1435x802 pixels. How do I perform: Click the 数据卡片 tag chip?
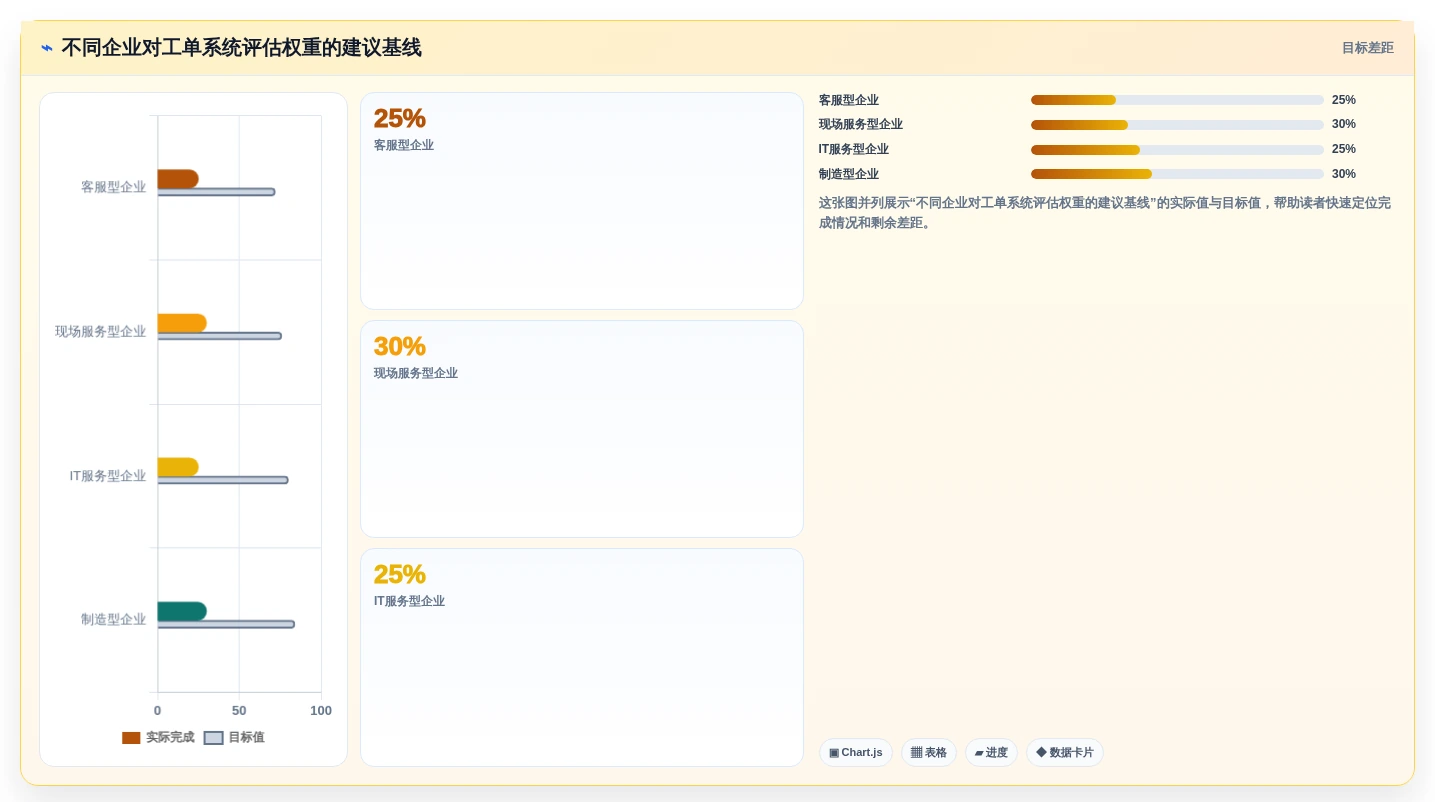coord(1065,753)
